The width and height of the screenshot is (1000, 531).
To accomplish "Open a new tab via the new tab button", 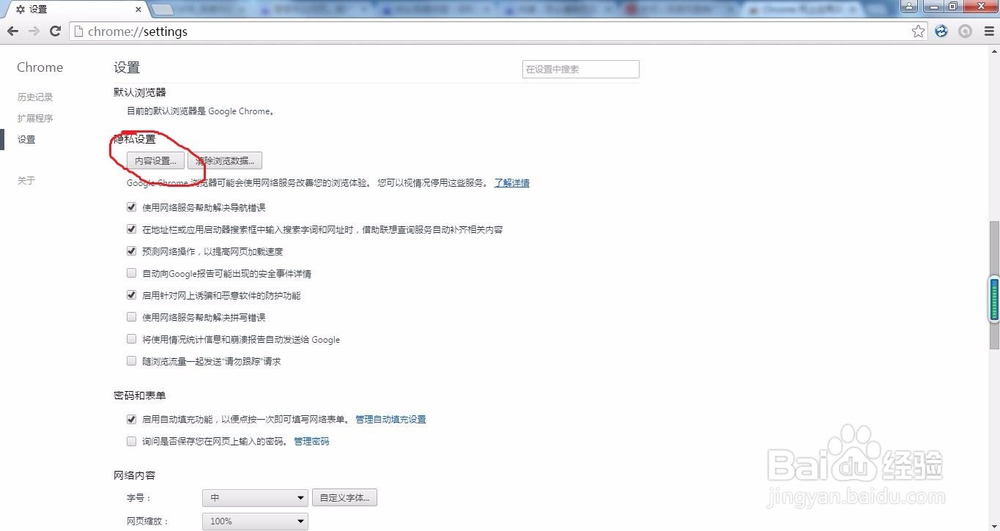I will (x=163, y=10).
